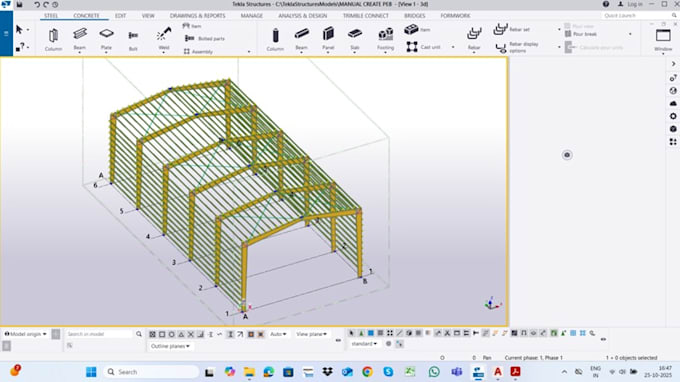680x382 pixels.
Task: Open steel Beam dropdown arrow
Action: point(80,52)
